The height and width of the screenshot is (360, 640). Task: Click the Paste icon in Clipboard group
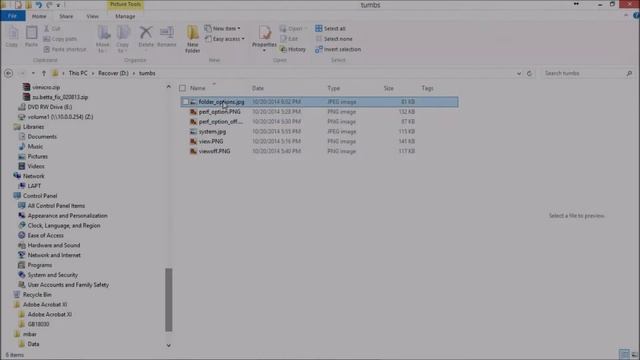click(31, 37)
